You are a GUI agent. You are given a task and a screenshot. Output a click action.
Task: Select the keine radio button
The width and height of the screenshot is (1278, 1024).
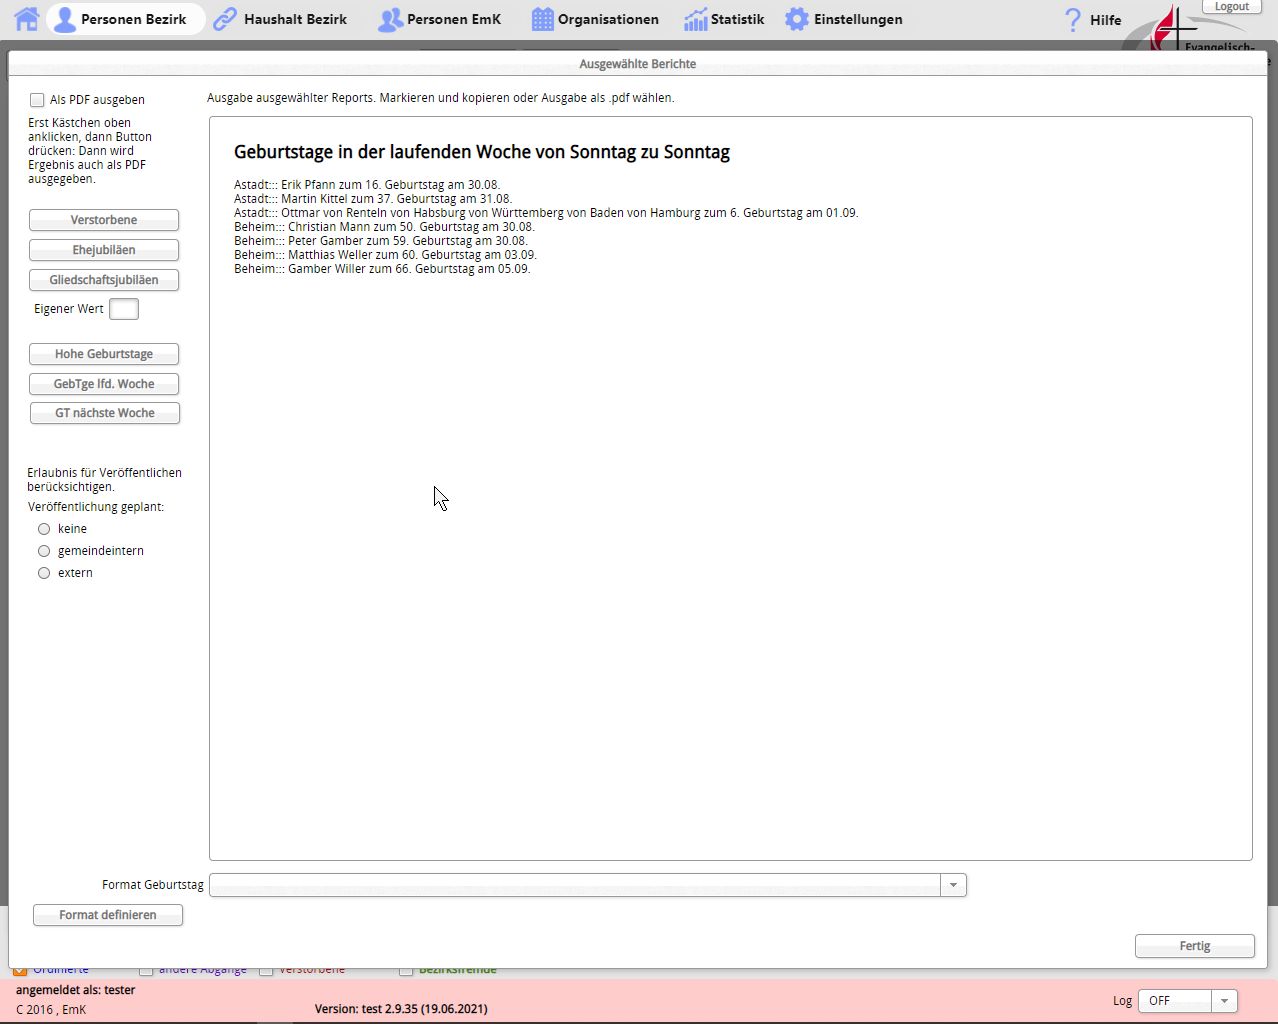(44, 529)
